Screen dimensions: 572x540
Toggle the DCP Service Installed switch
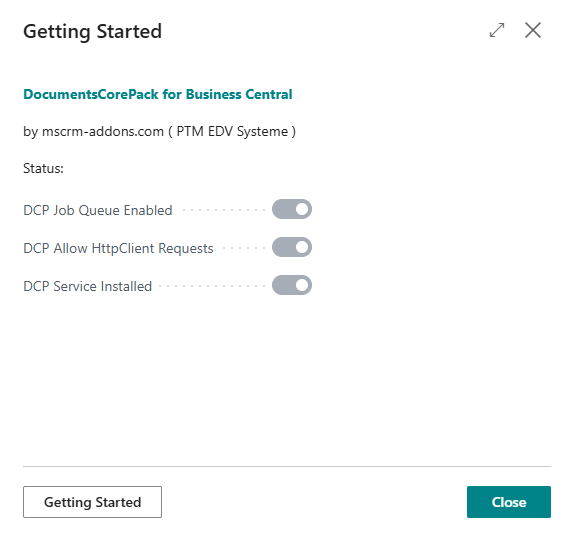(x=292, y=285)
